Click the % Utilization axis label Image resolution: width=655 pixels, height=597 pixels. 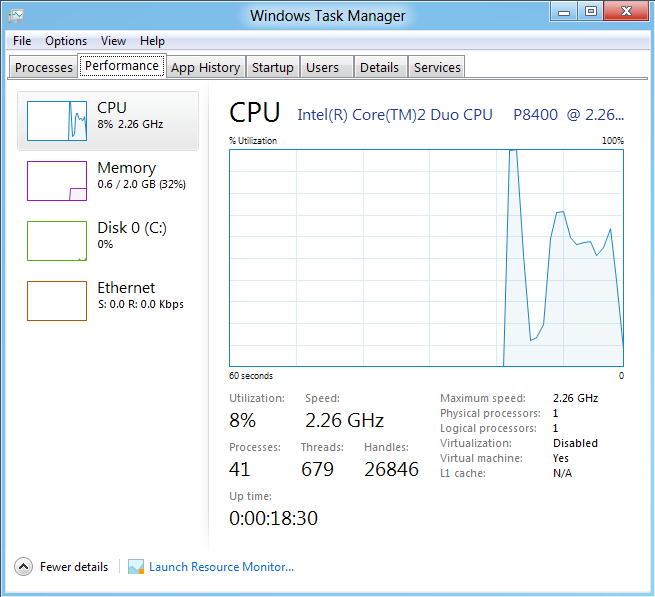tap(253, 141)
